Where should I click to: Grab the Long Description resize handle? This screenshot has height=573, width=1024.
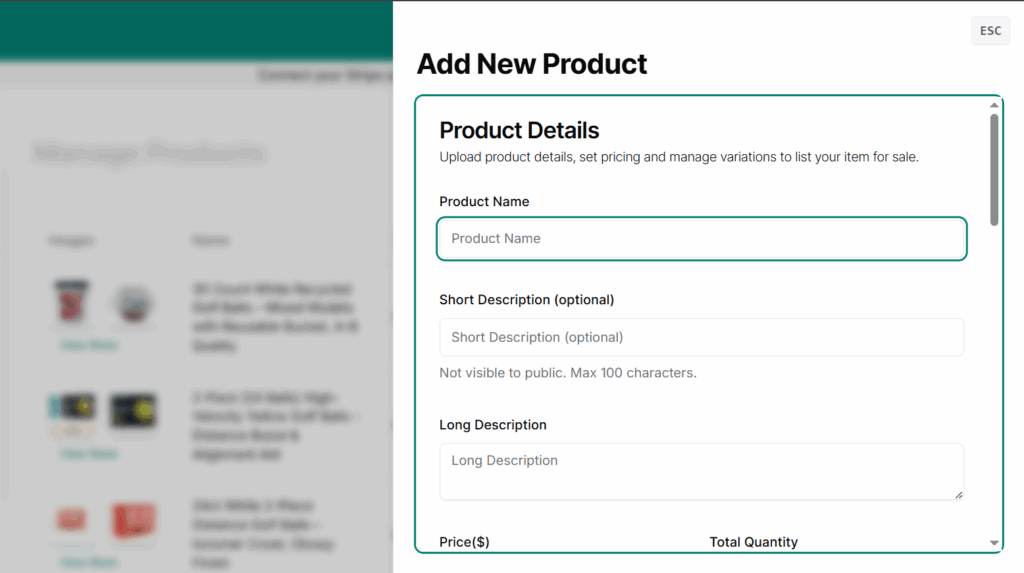coord(958,494)
